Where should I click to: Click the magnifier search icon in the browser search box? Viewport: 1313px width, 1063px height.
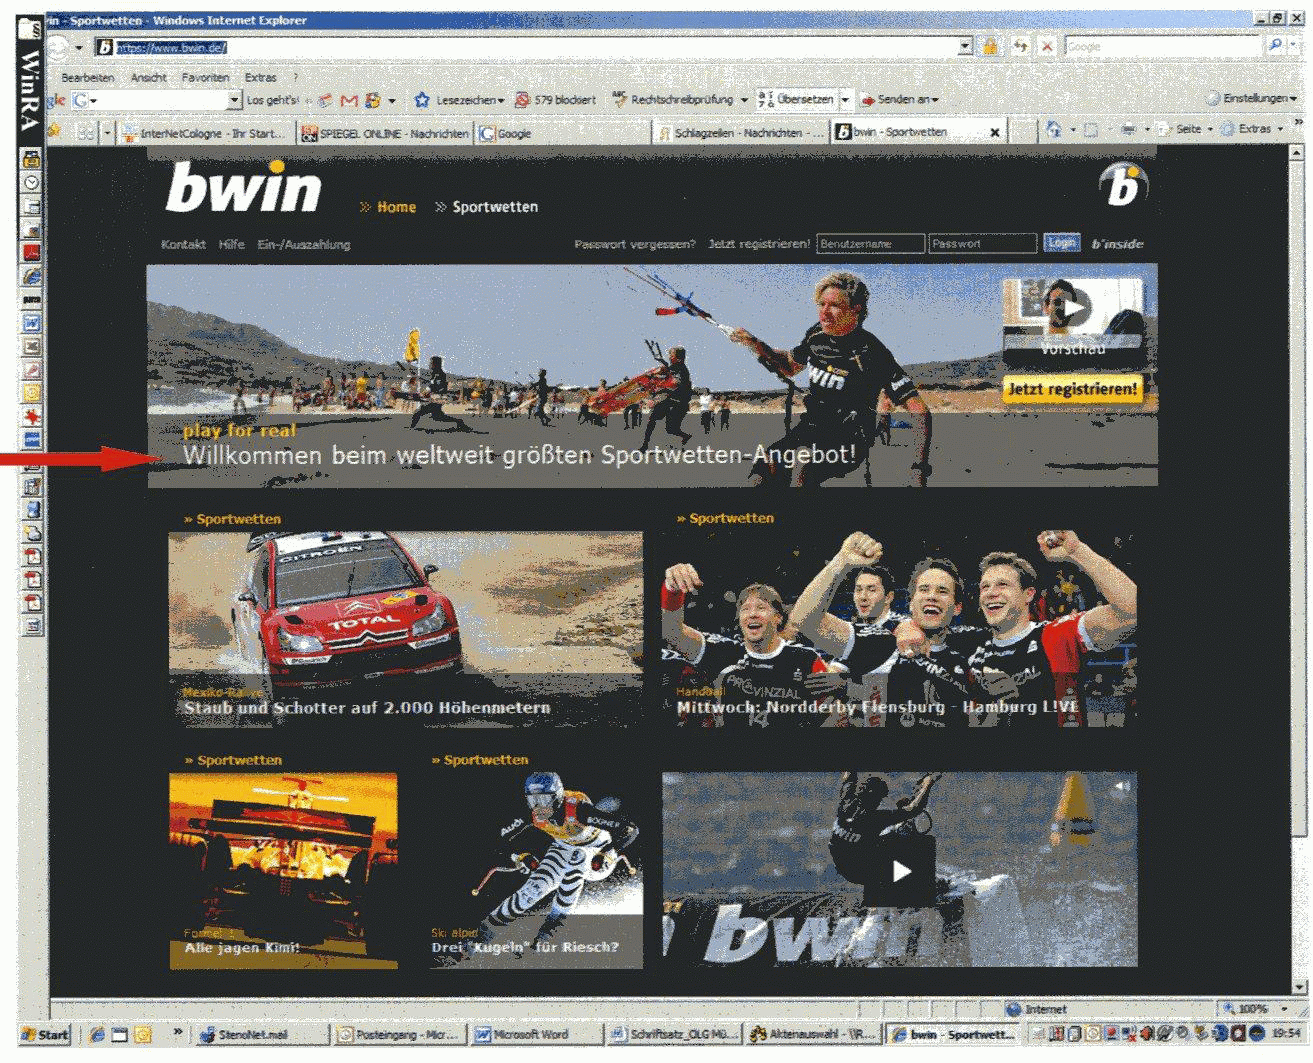(x=1275, y=46)
